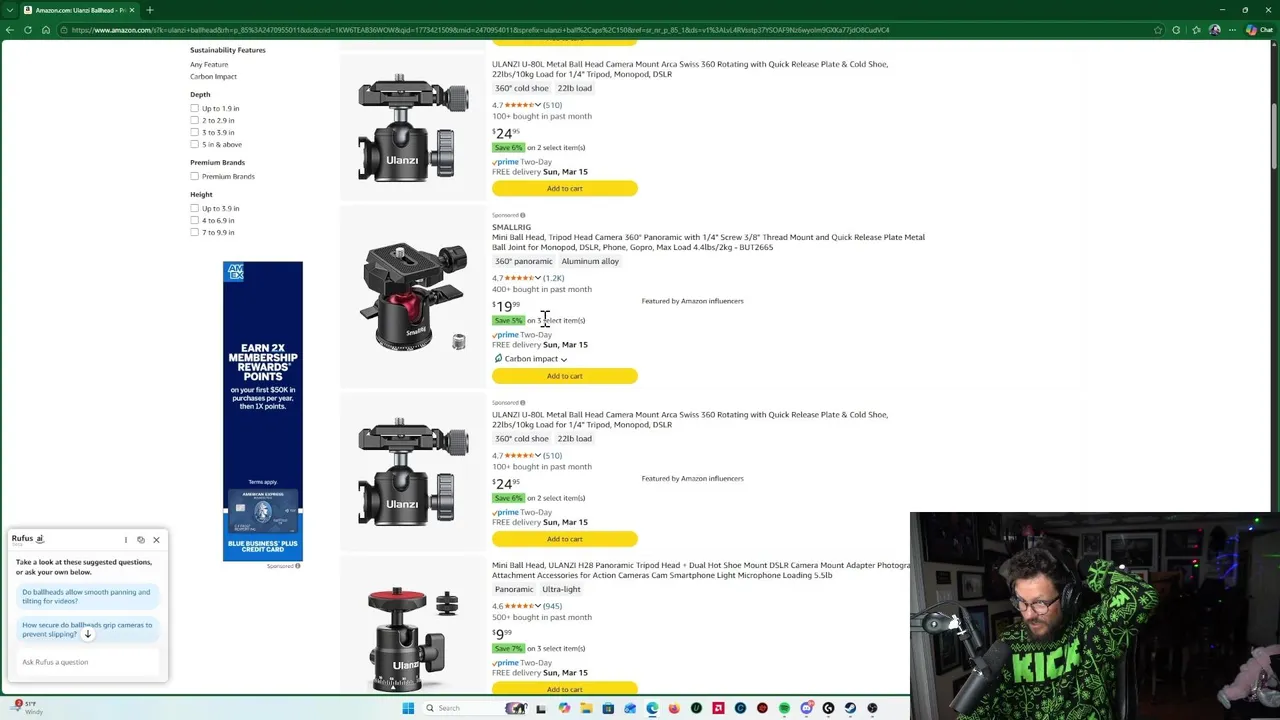The image size is (1280, 720).
Task: Open Windows Start menu
Action: pyautogui.click(x=408, y=708)
